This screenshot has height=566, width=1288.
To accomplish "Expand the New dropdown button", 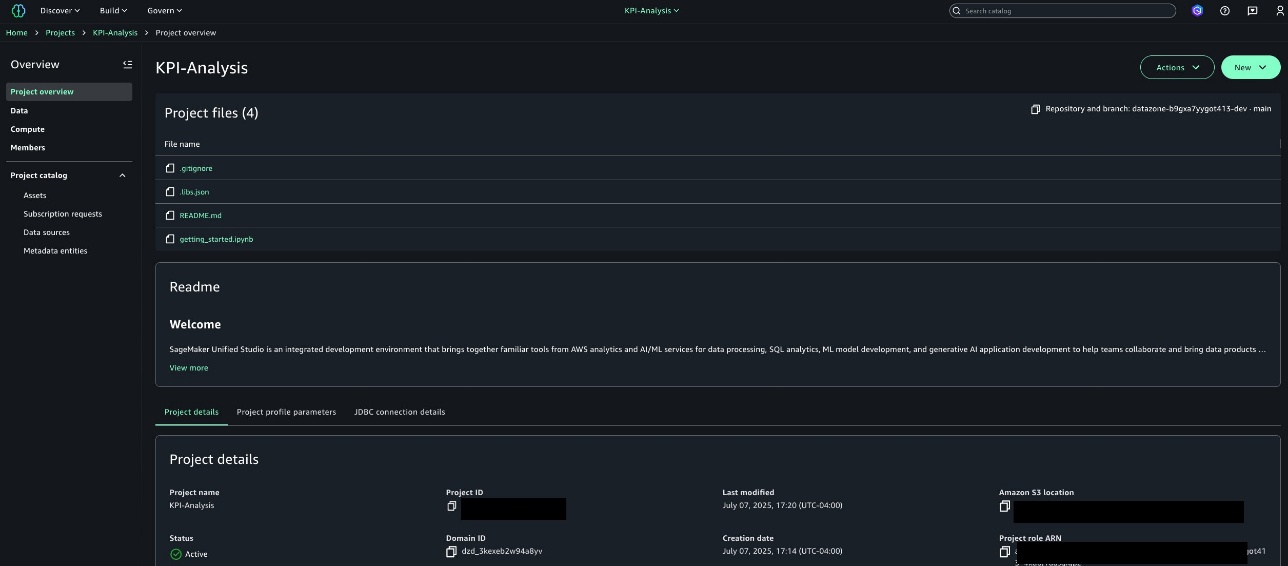I will click(1250, 67).
